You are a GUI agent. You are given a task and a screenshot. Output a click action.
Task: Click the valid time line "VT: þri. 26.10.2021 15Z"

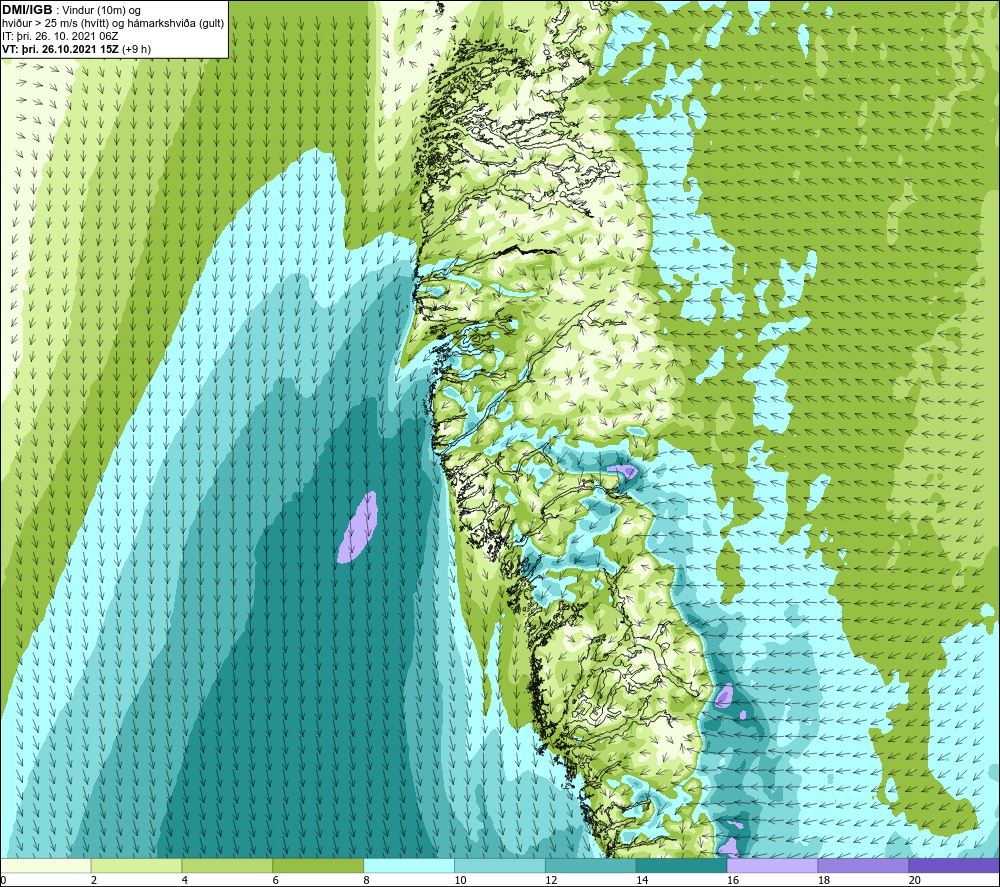tap(62, 49)
